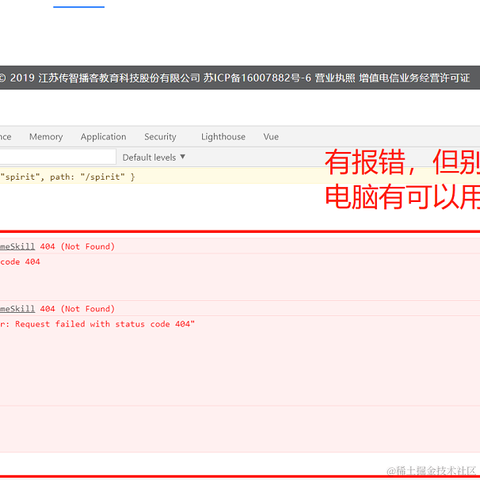Image resolution: width=480 pixels, height=480 pixels.
Task: Click the second "404 (Not Found)" status text
Action: (x=77, y=309)
